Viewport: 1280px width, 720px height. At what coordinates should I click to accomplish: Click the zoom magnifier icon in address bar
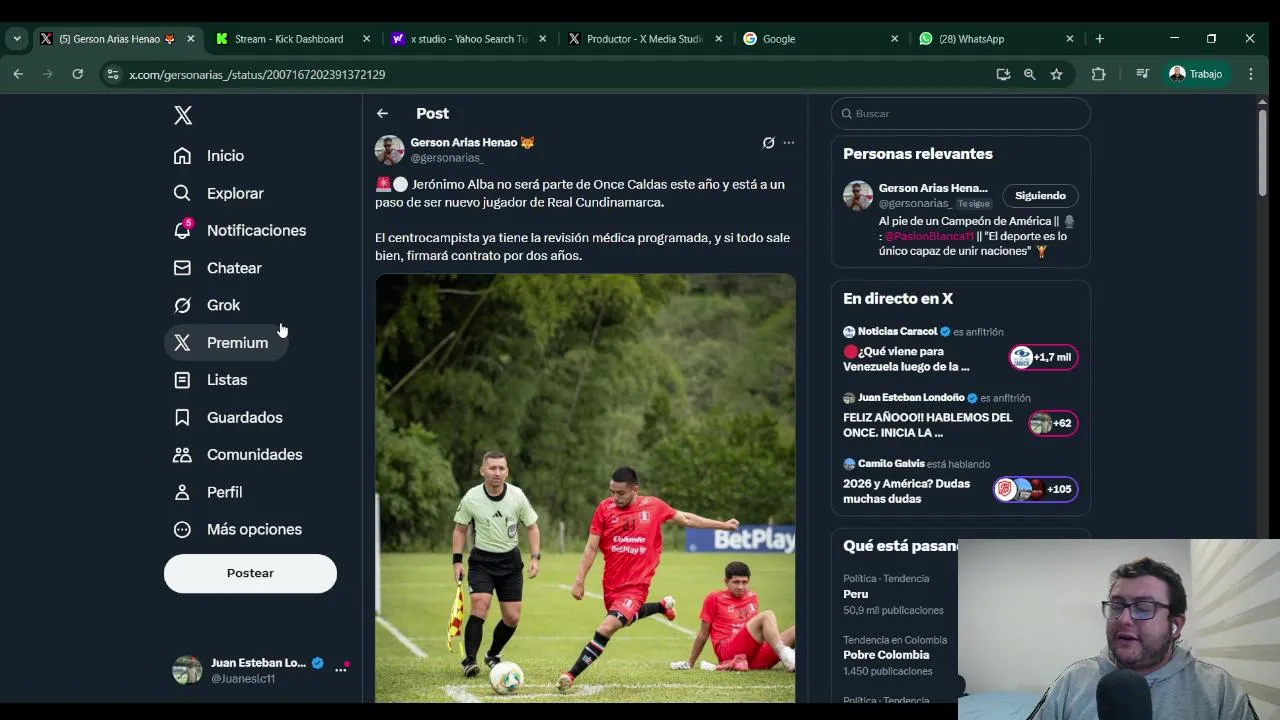(1029, 74)
